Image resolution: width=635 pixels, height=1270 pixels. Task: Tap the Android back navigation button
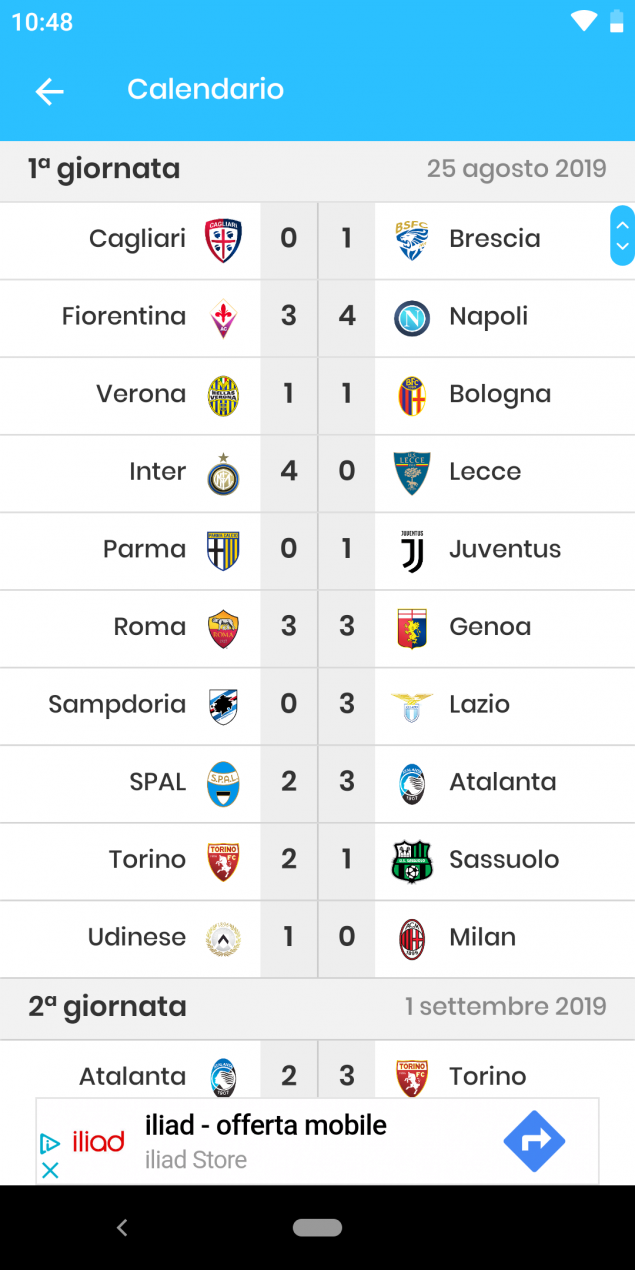click(122, 1228)
